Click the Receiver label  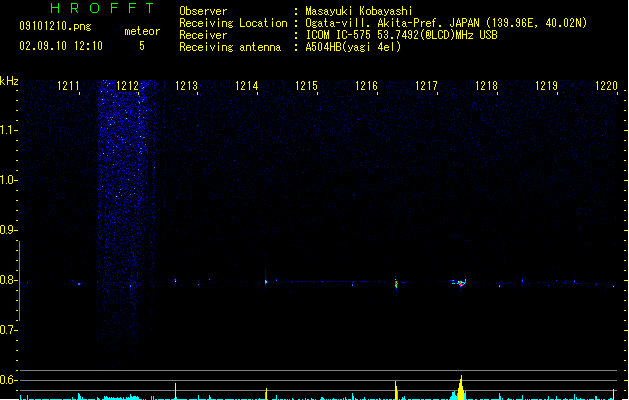click(203, 35)
